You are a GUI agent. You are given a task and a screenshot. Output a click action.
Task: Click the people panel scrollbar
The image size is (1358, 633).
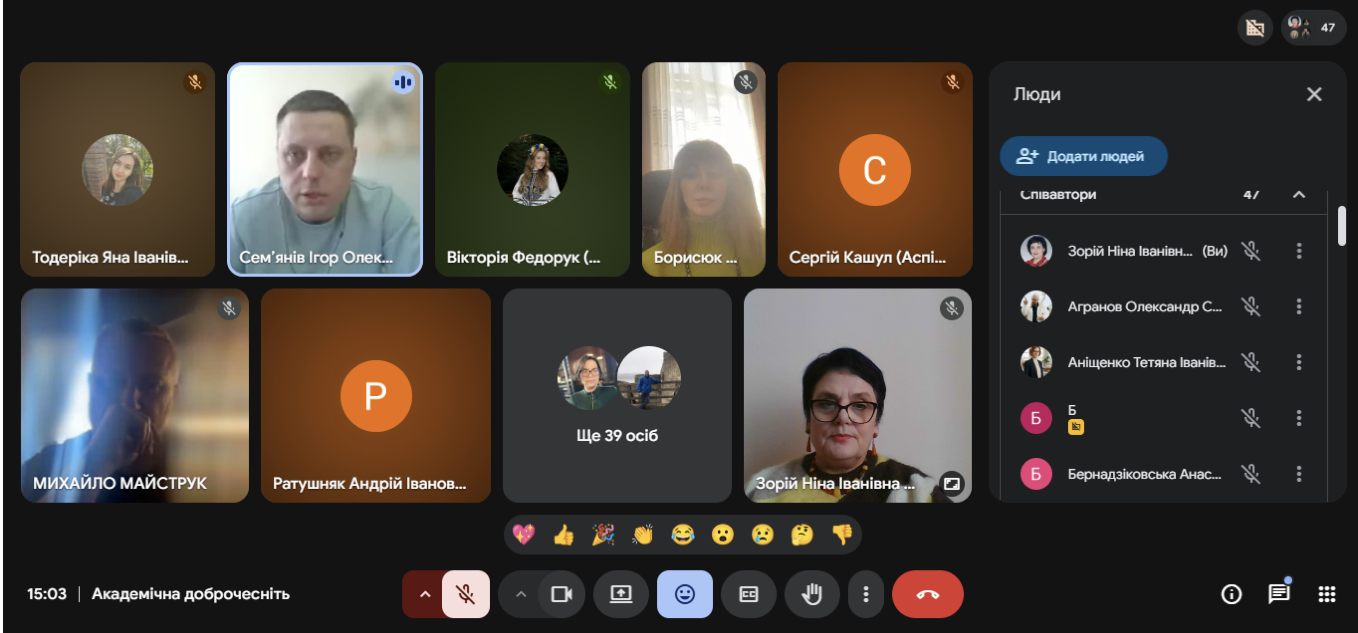pyautogui.click(x=1341, y=226)
